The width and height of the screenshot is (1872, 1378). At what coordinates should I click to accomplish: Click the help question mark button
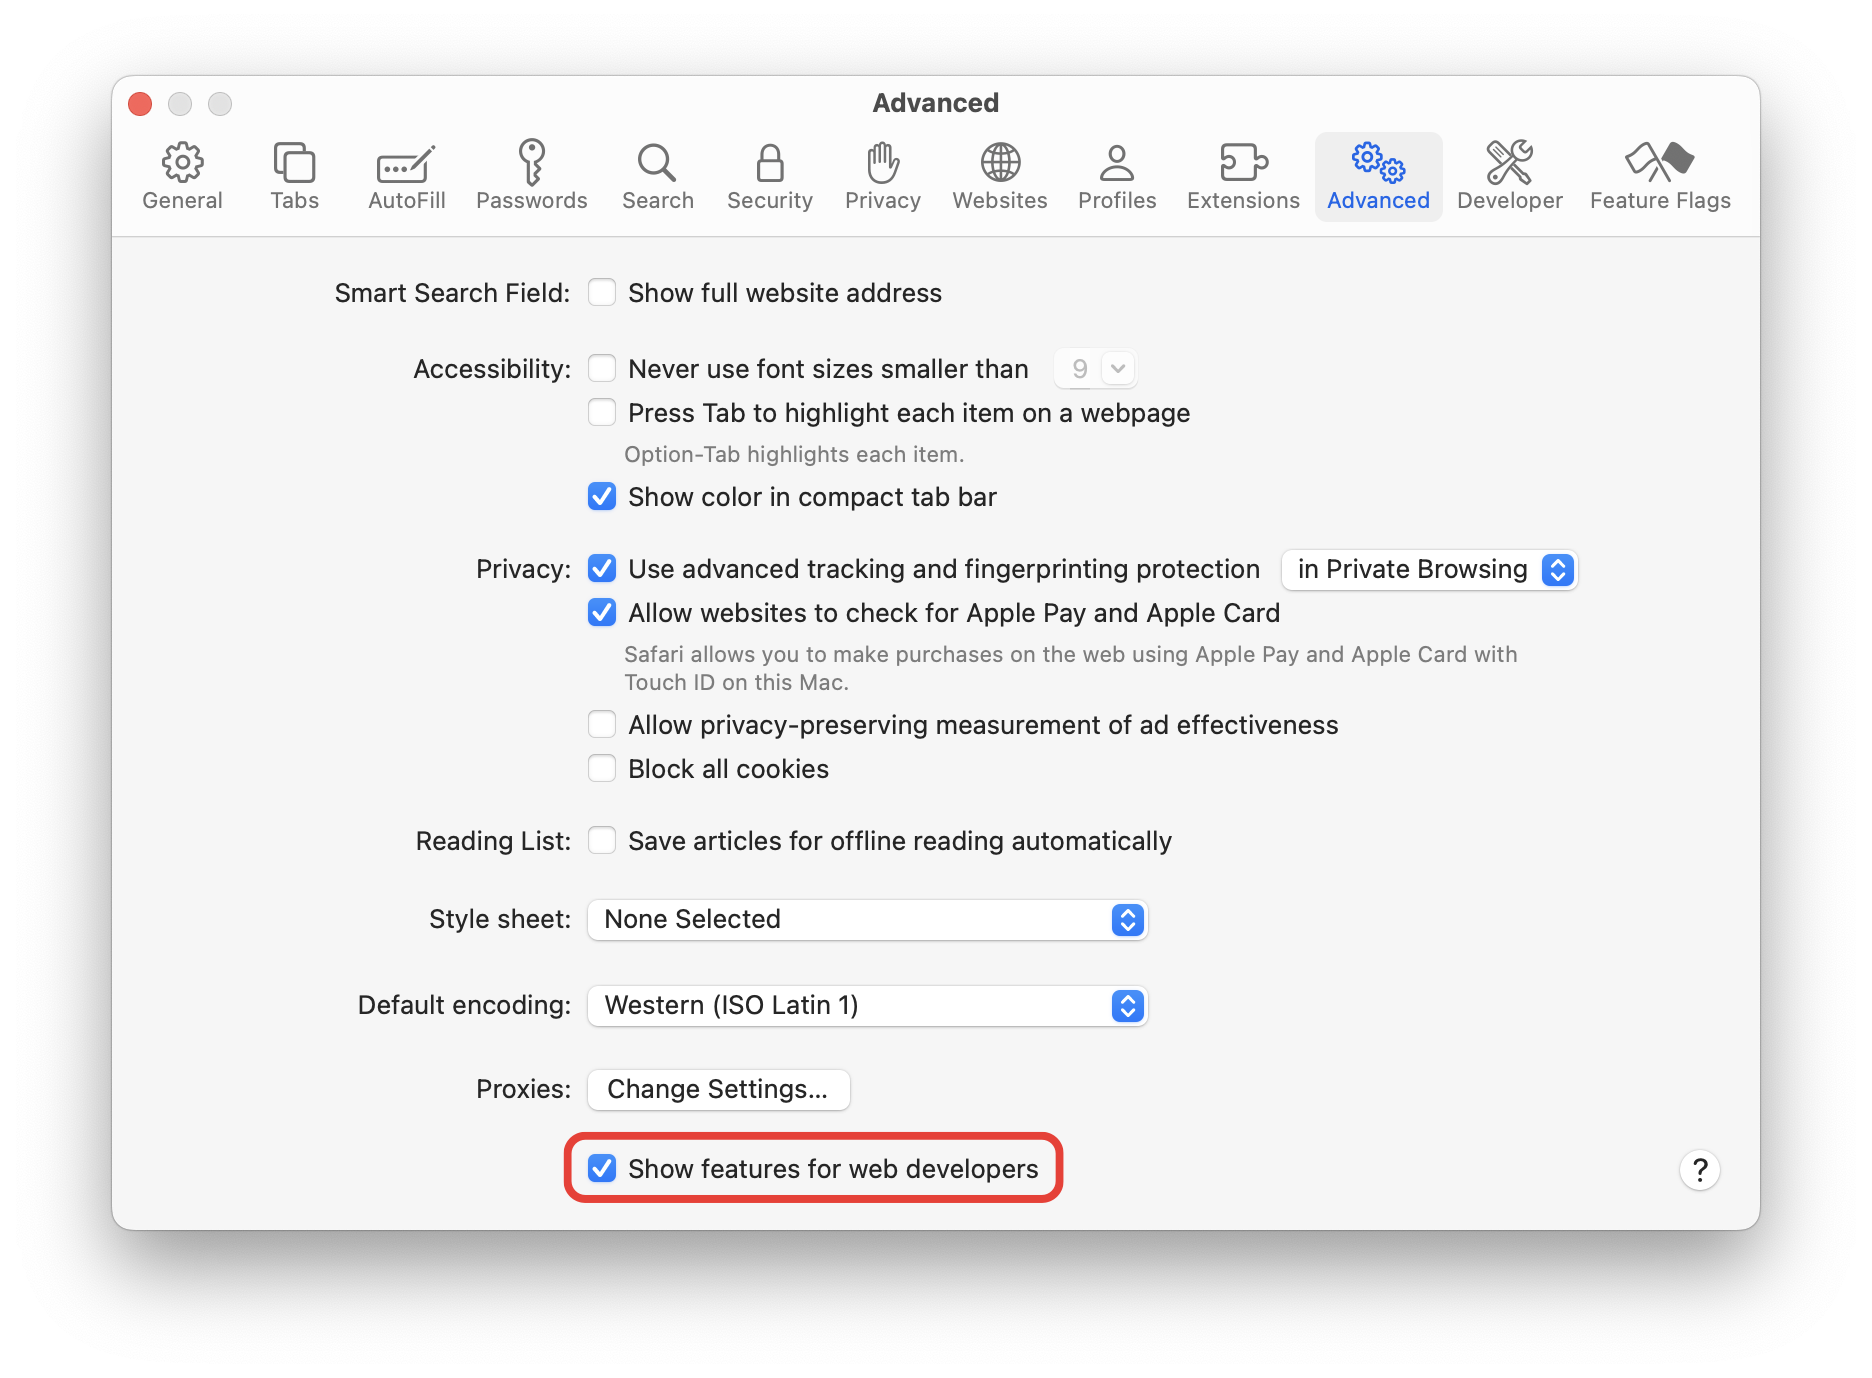pyautogui.click(x=1700, y=1169)
